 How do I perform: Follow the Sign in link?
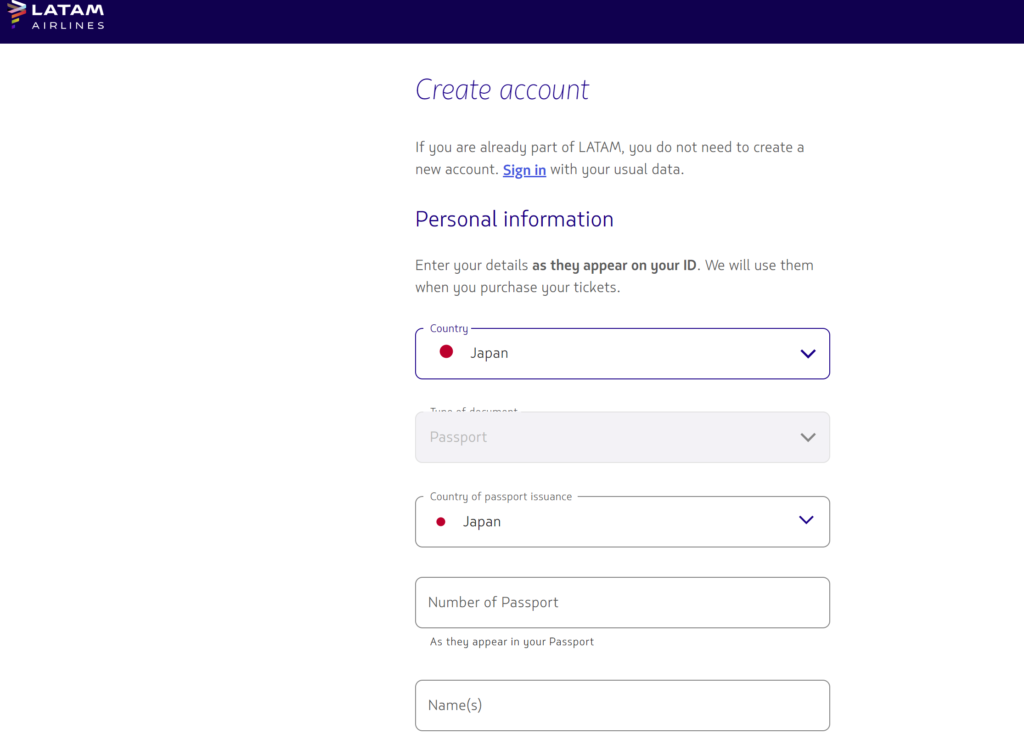point(524,170)
